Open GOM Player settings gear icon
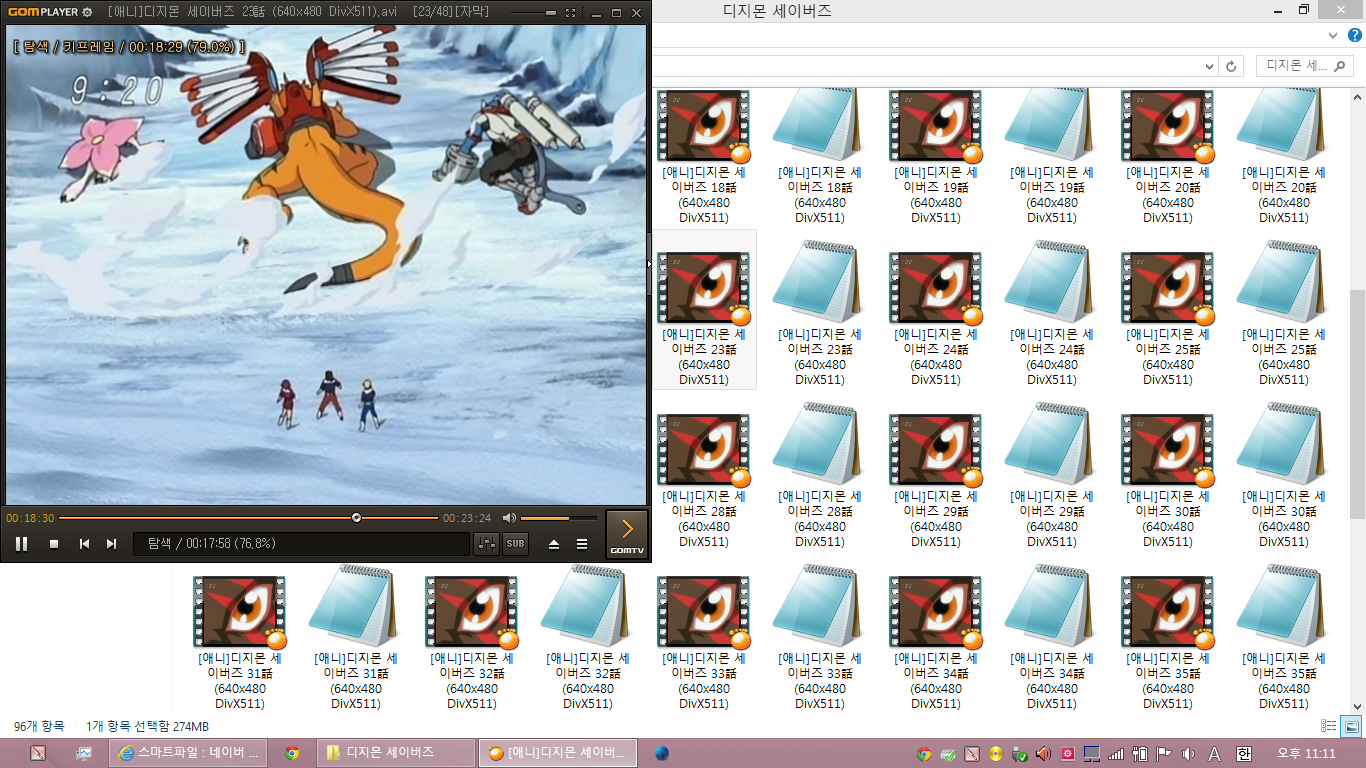Viewport: 1366px width, 768px height. tap(87, 12)
